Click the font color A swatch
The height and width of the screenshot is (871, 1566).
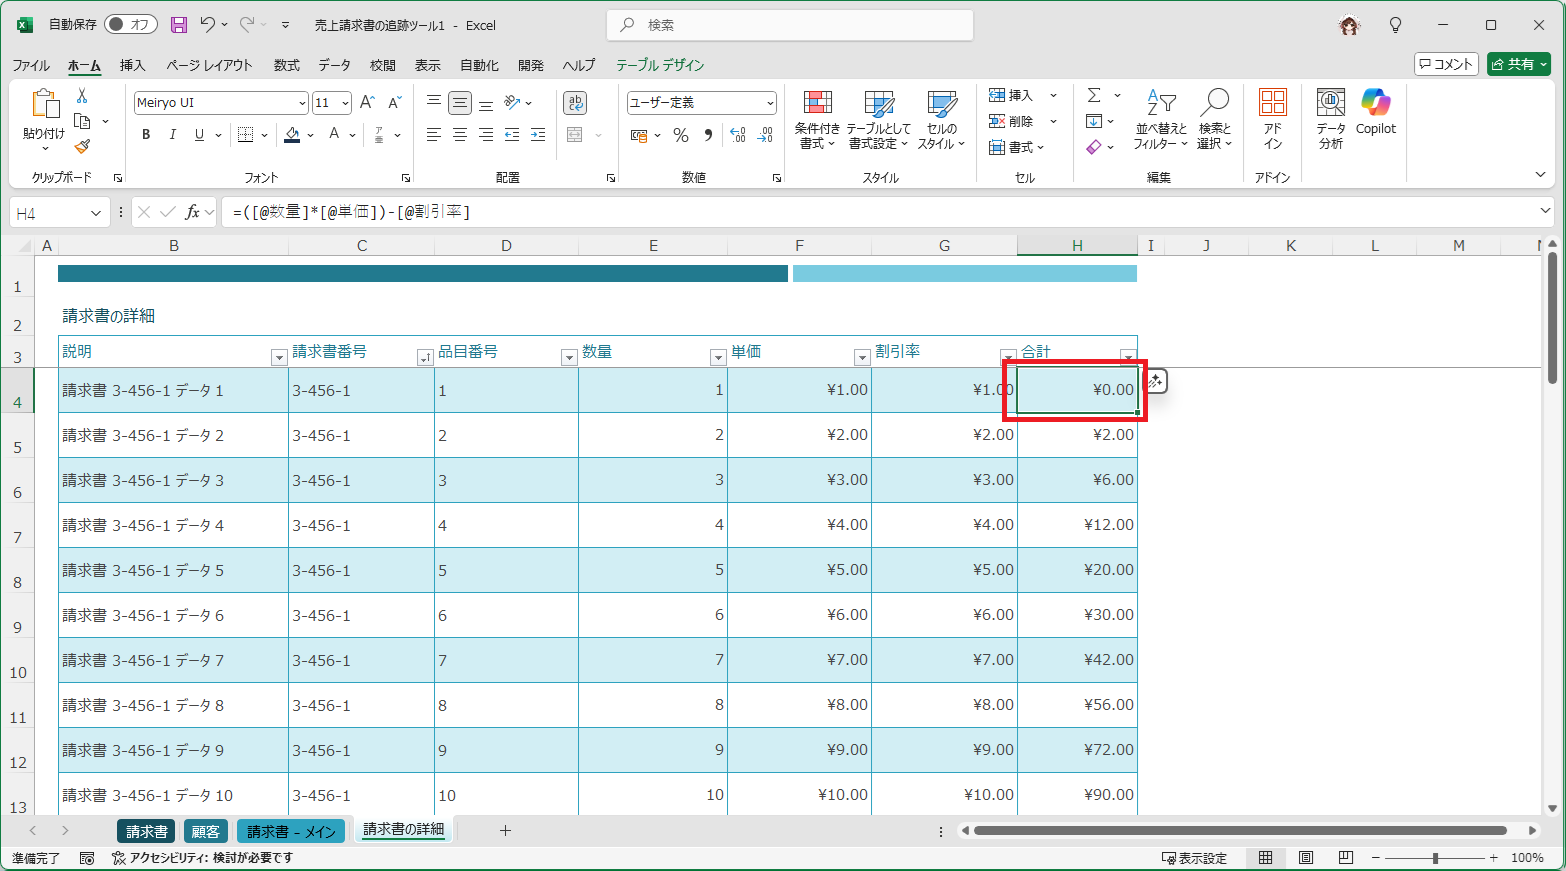(x=334, y=135)
